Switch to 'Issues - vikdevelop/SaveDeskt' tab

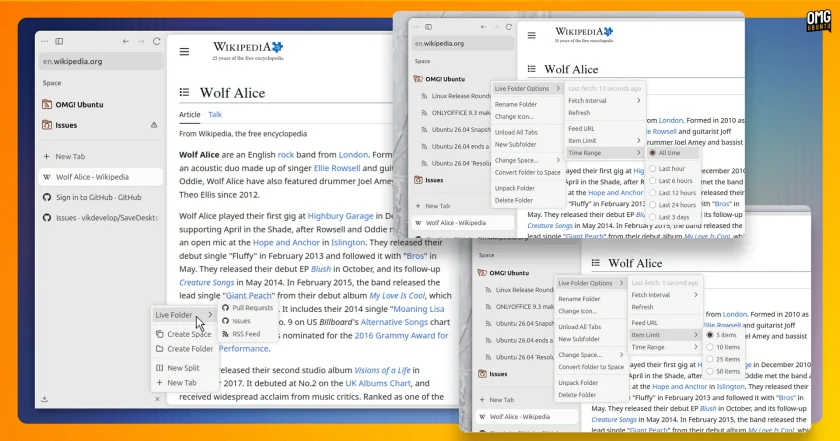point(101,218)
